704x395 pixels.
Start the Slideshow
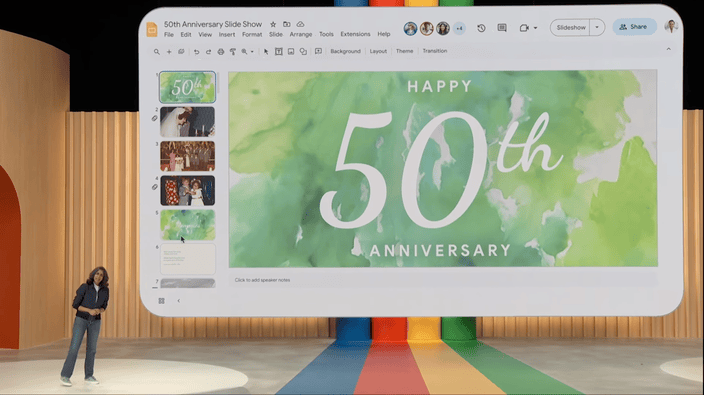(571, 27)
